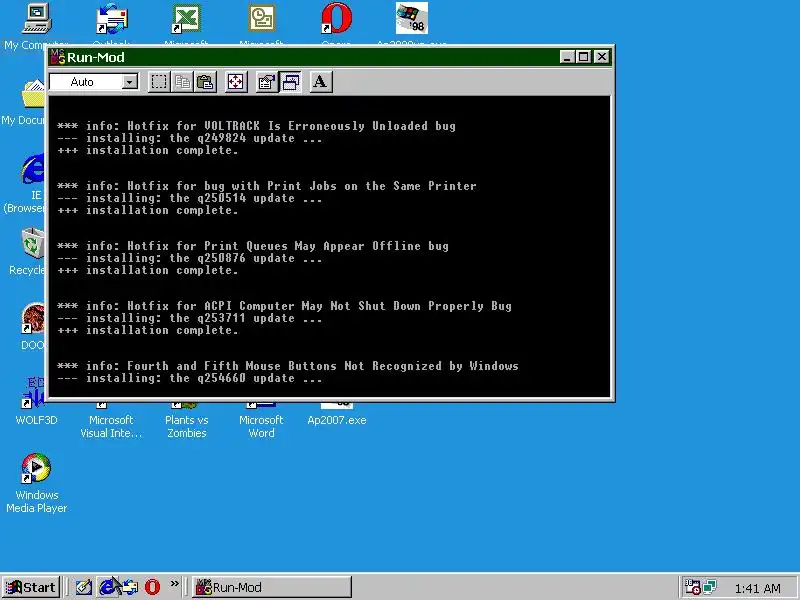Launch Internet Explorer from quick launch
The height and width of the screenshot is (600, 800).
[107, 587]
